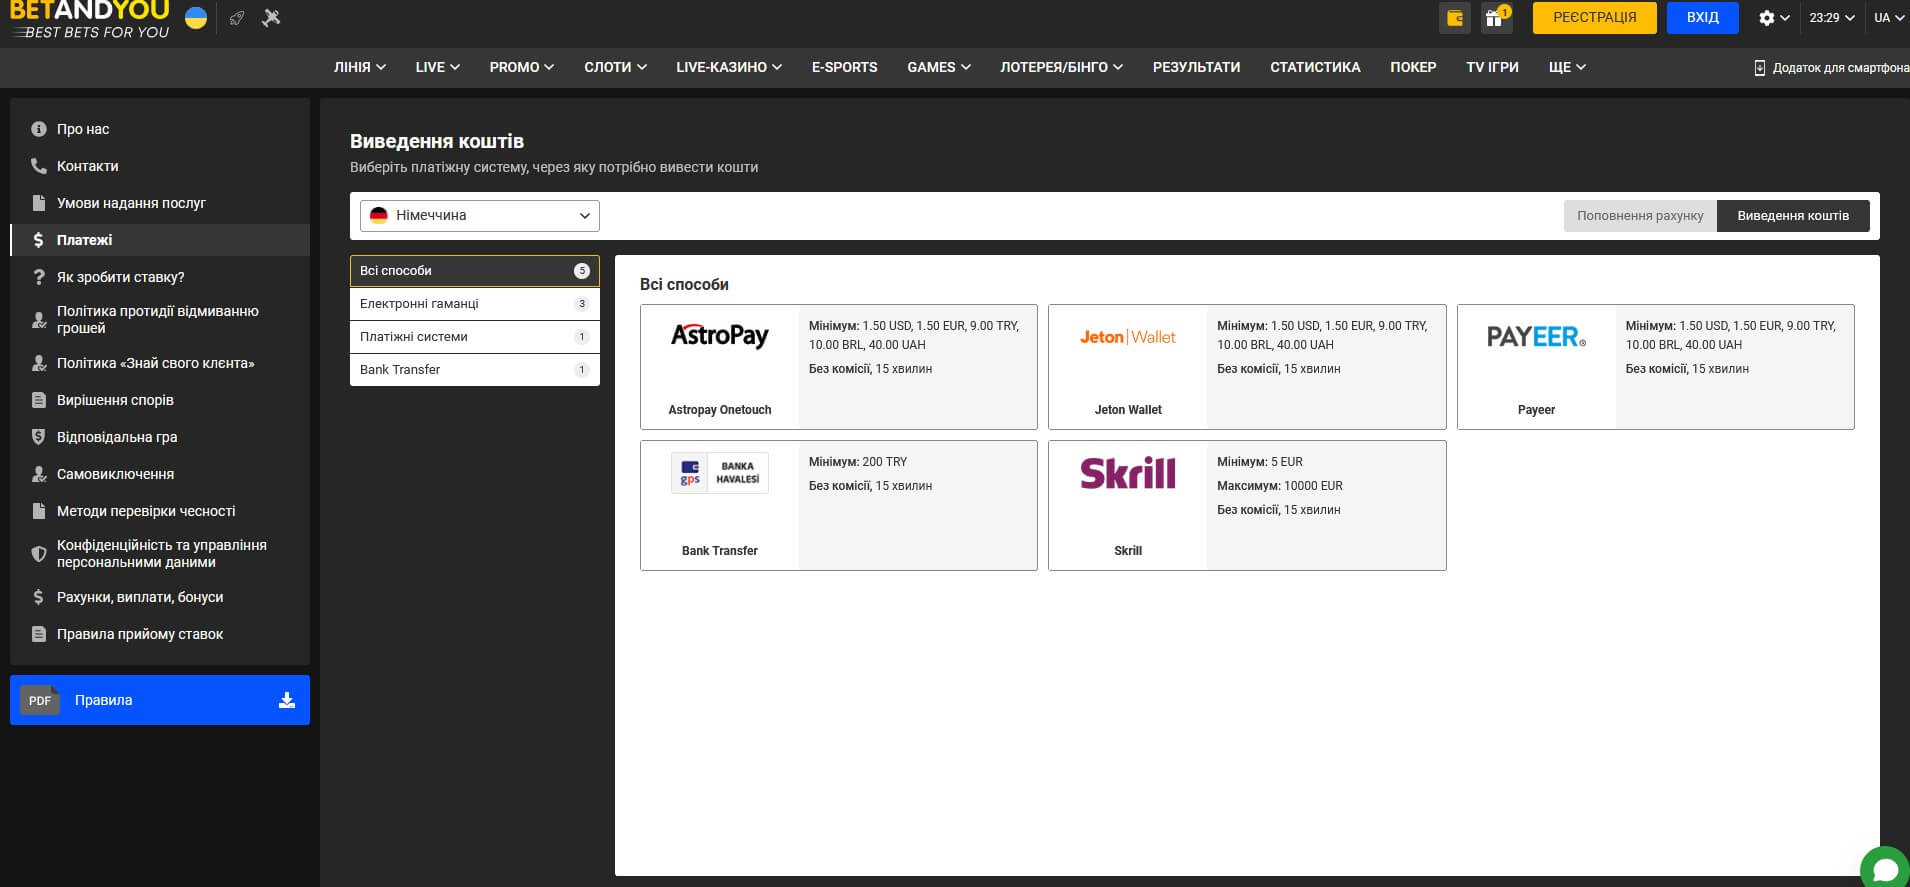
Task: Expand the ЛОТЕРЕЯ/БІНГО menu
Action: [x=1062, y=67]
